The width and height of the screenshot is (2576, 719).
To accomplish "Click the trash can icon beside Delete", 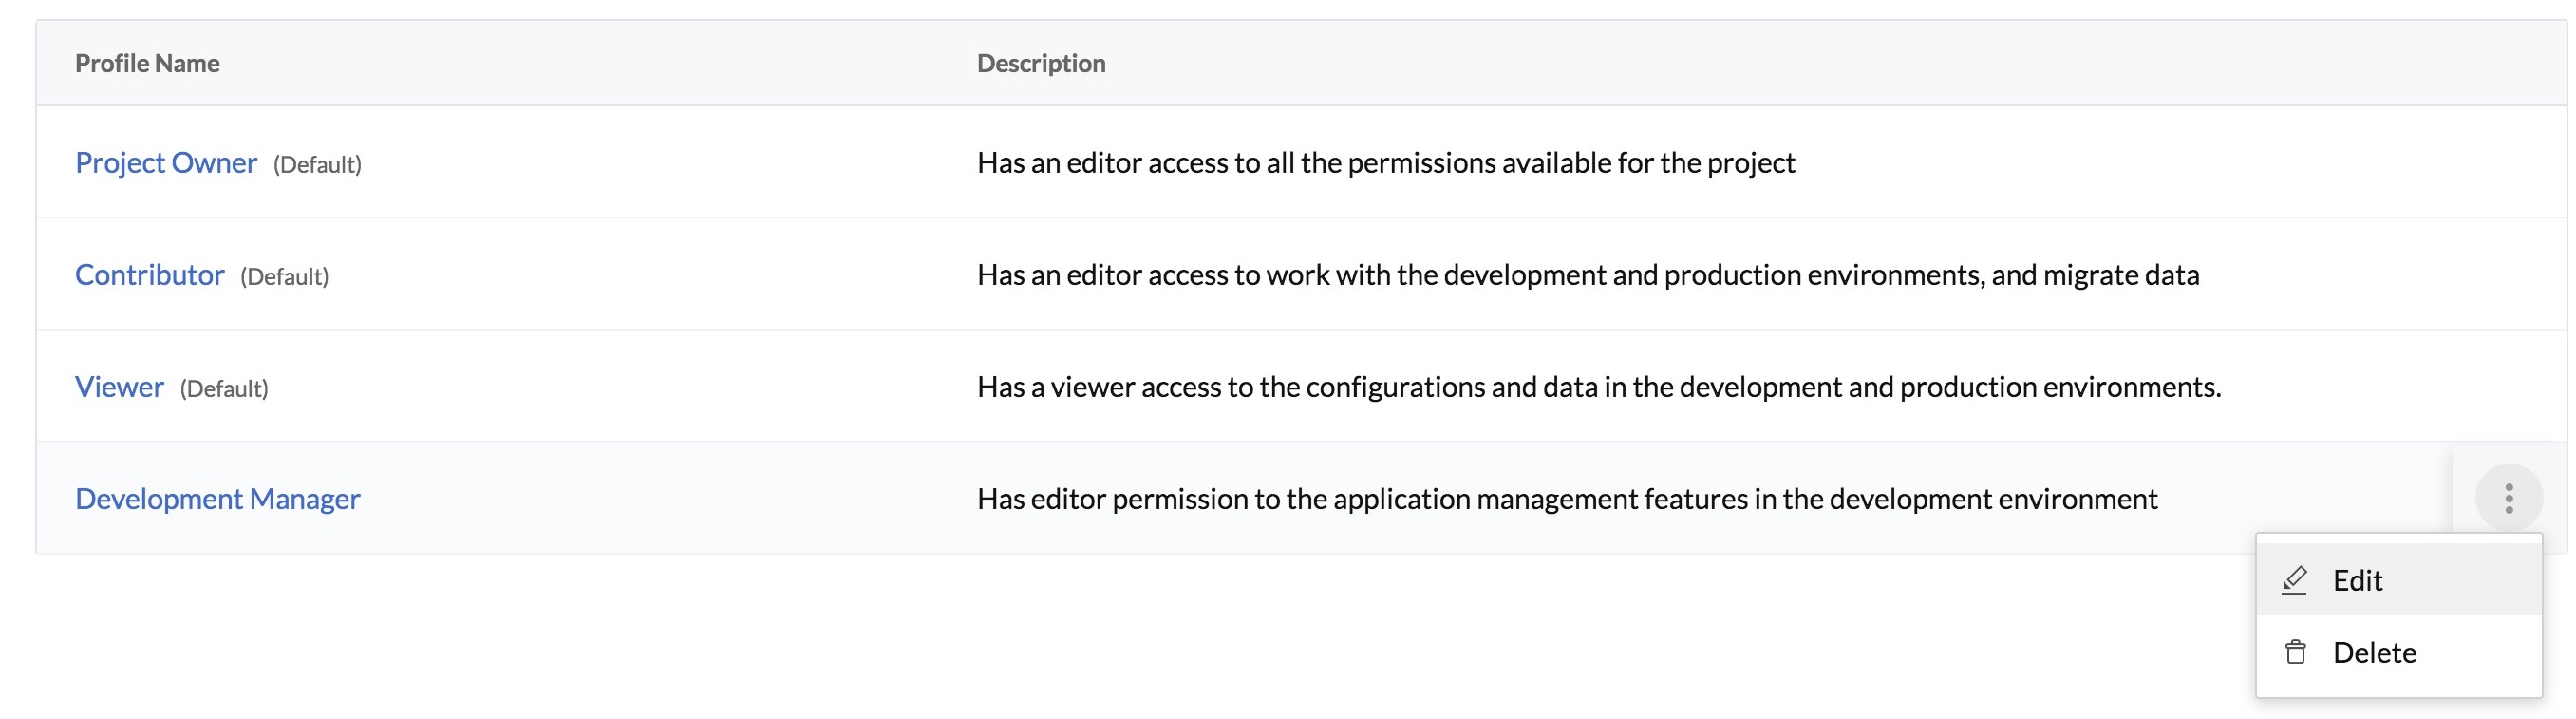I will 2295,652.
